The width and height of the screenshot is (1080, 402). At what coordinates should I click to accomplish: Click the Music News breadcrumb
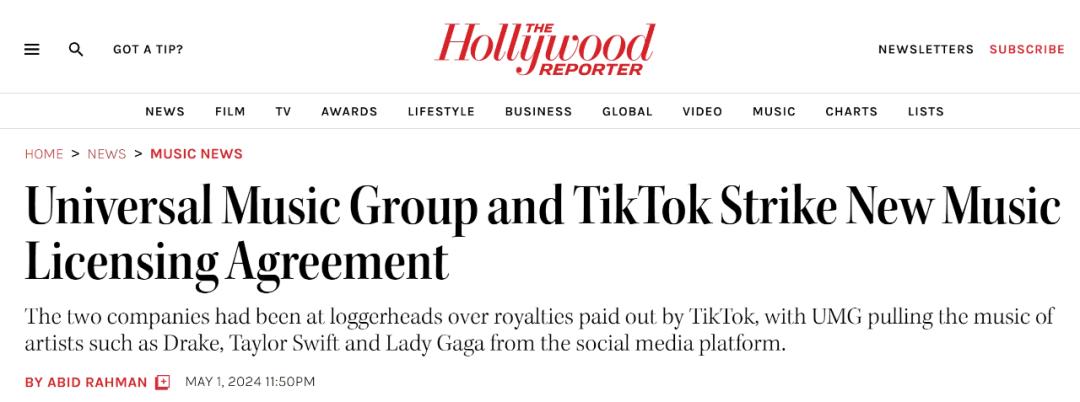tap(196, 154)
